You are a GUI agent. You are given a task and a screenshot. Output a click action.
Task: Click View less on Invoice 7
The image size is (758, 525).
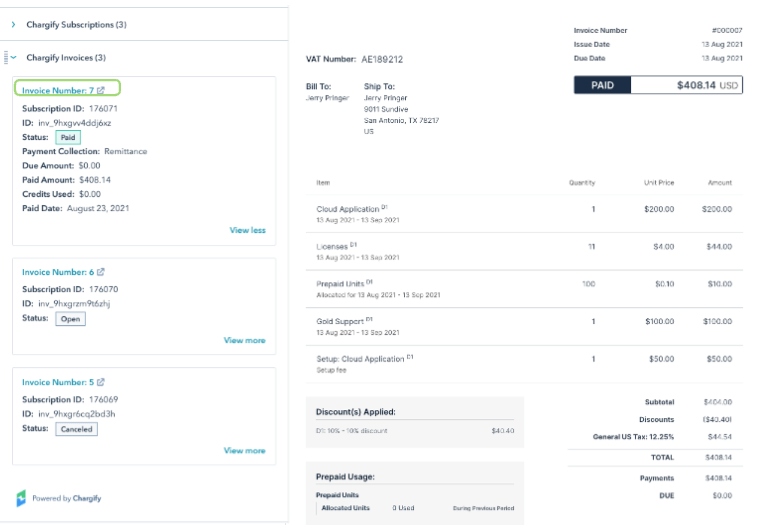tap(247, 230)
